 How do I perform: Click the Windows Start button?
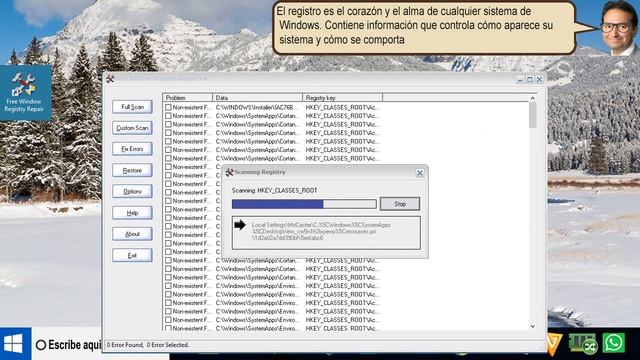pos(15,344)
